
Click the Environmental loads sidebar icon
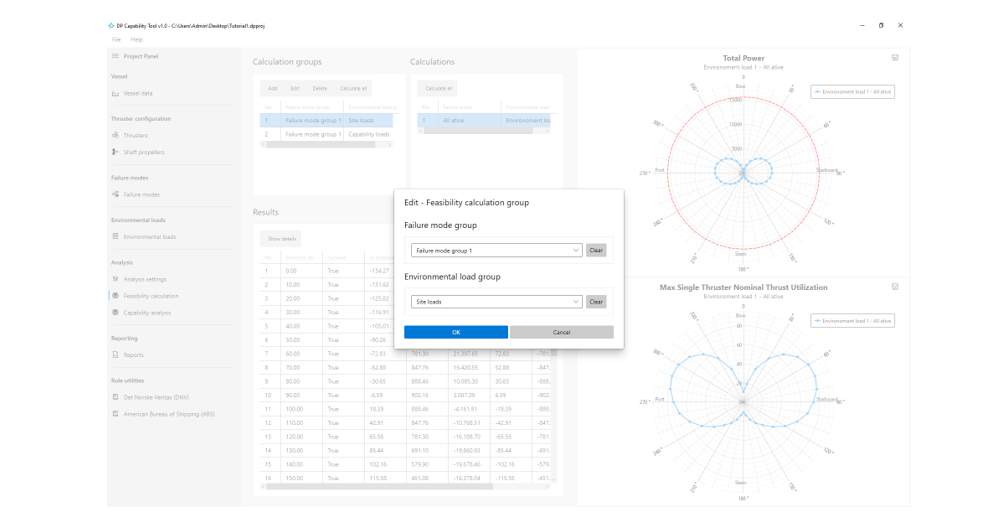(116, 236)
